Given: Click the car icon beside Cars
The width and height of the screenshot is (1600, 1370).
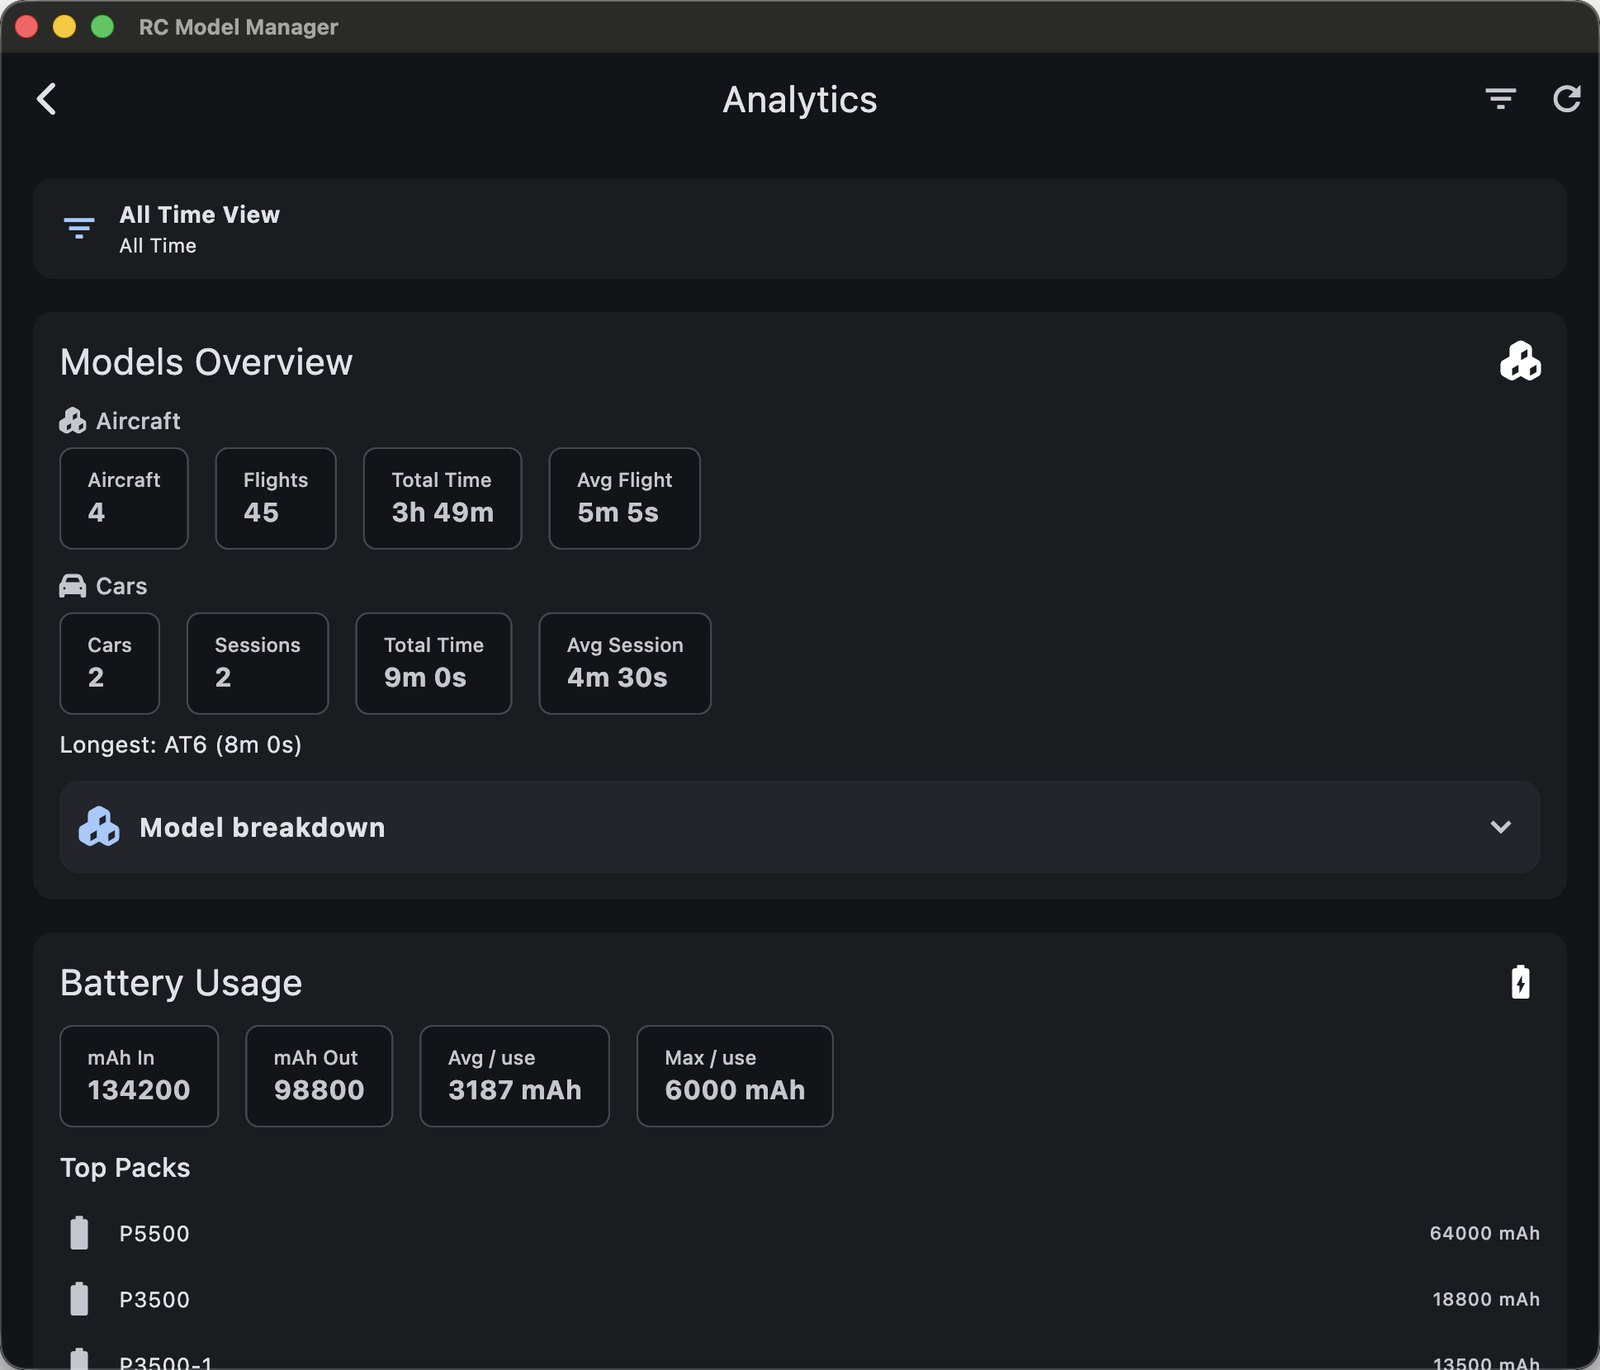Looking at the screenshot, I should tap(72, 586).
